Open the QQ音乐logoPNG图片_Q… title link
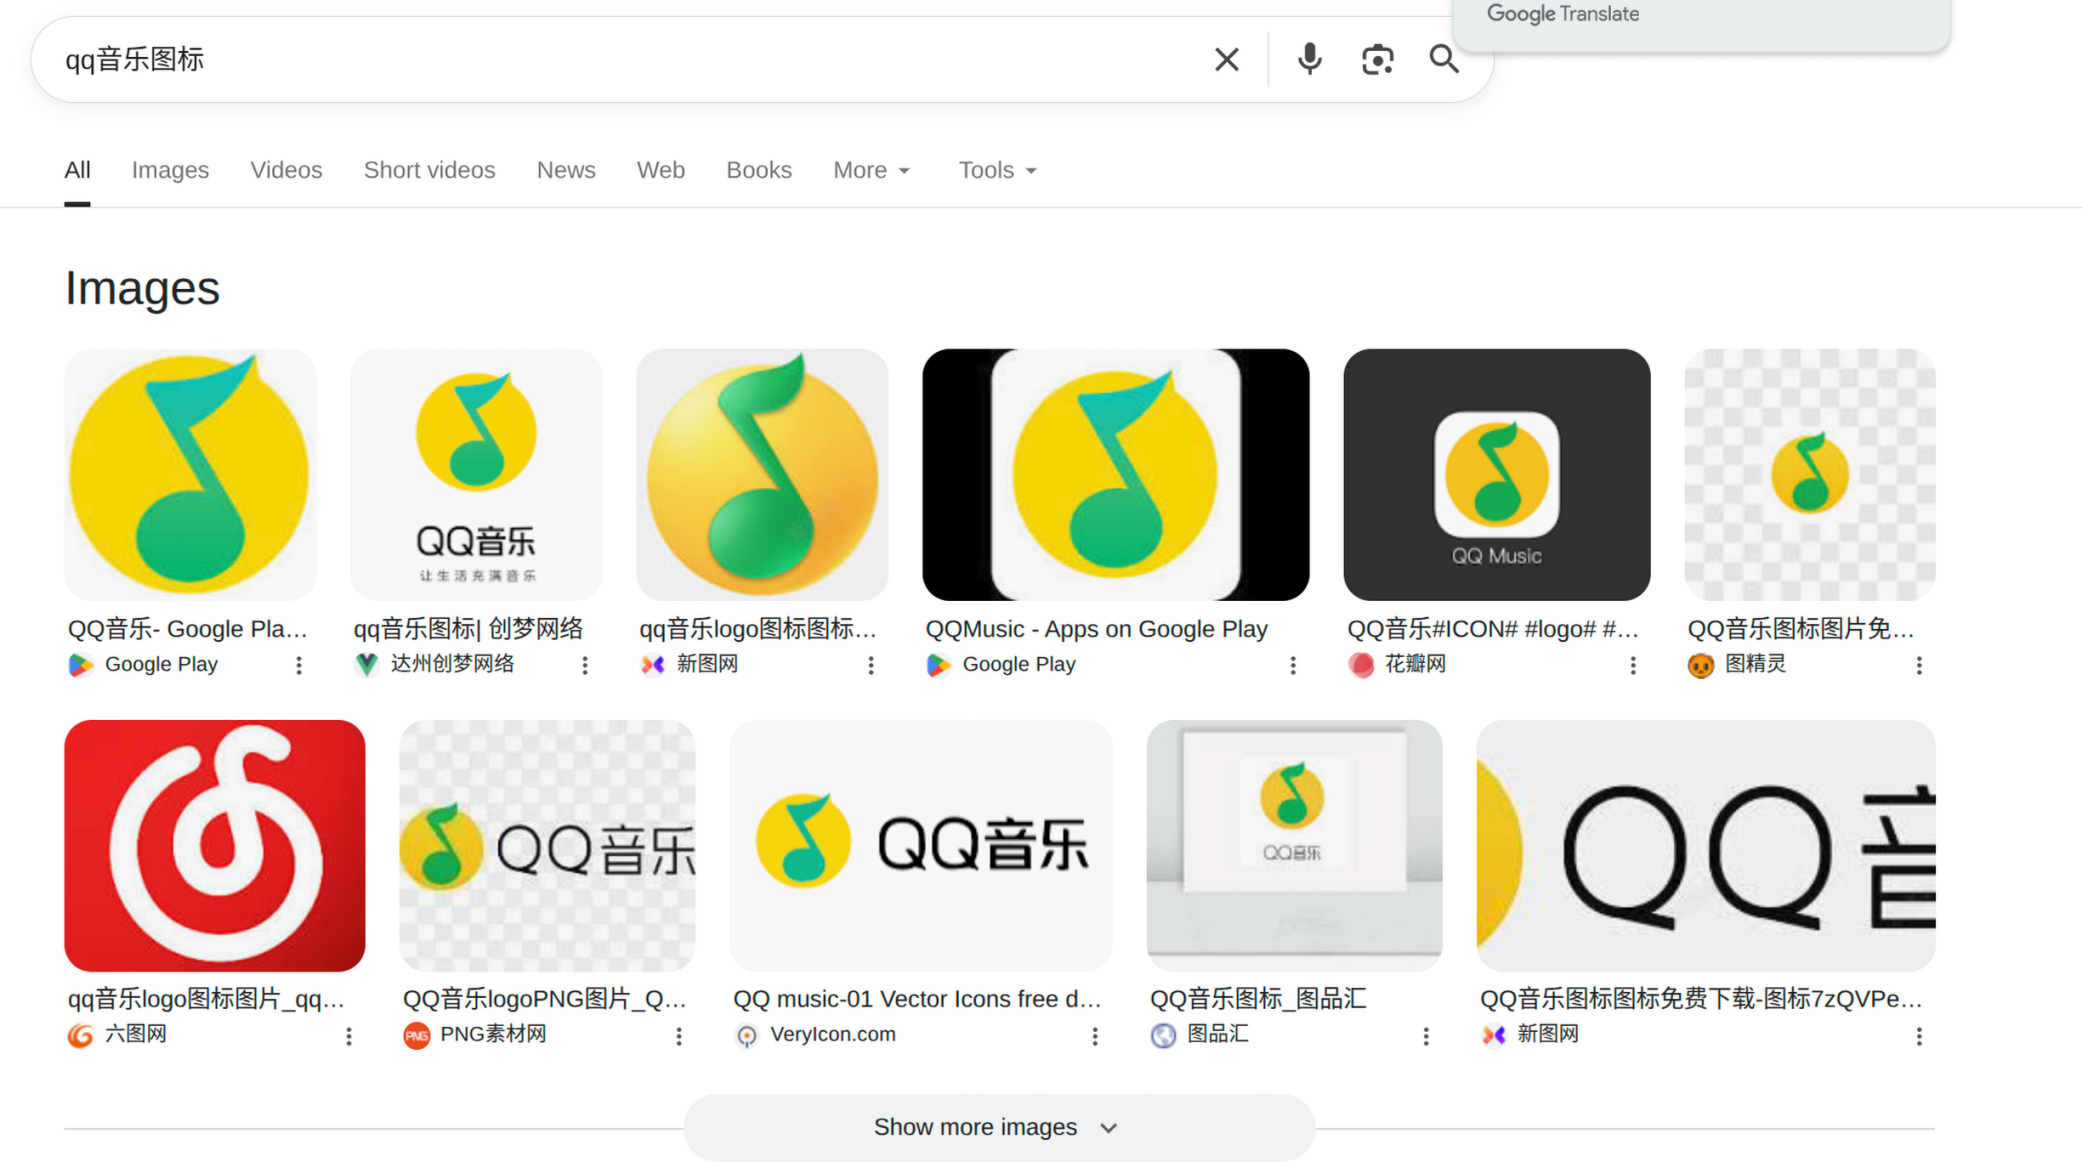 tap(545, 999)
